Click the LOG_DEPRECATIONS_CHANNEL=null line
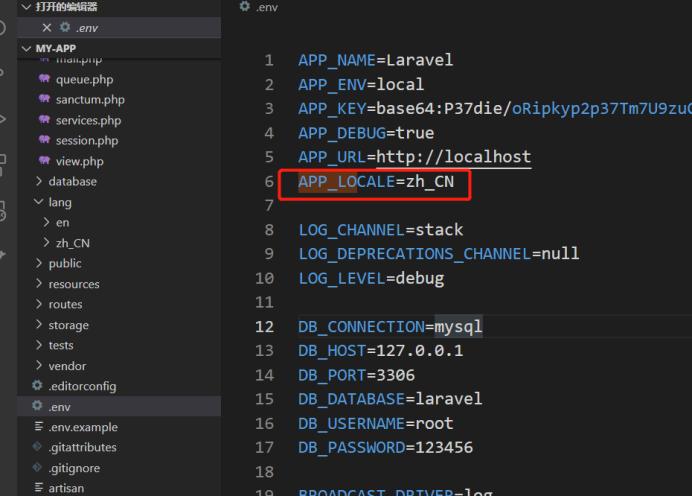692x496 pixels. pyautogui.click(x=439, y=254)
